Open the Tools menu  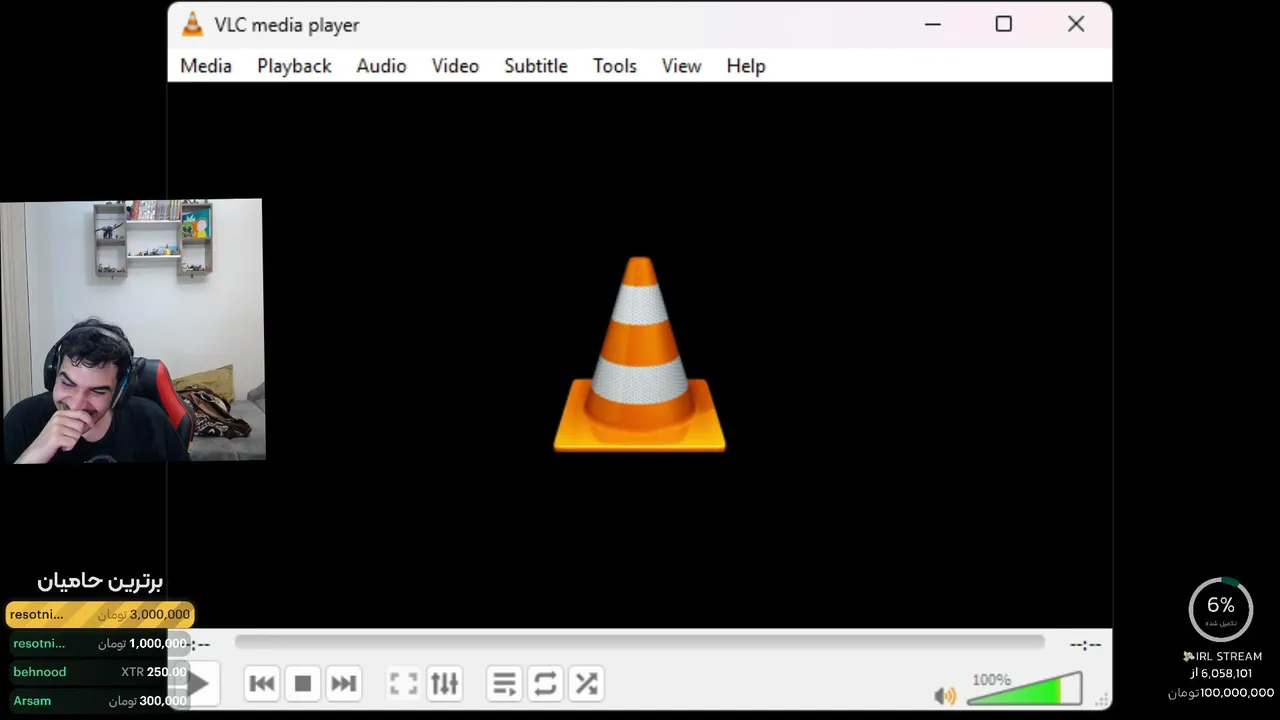614,66
